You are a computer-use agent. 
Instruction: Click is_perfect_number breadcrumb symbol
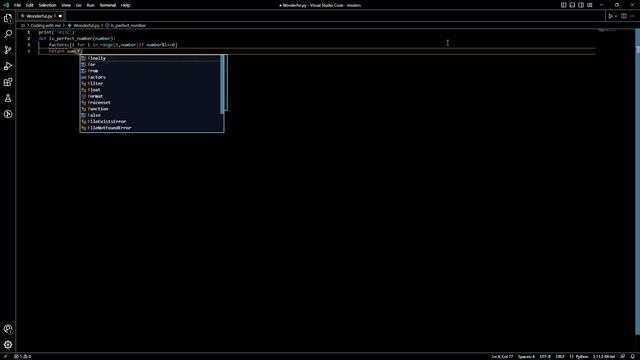[x=128, y=25]
